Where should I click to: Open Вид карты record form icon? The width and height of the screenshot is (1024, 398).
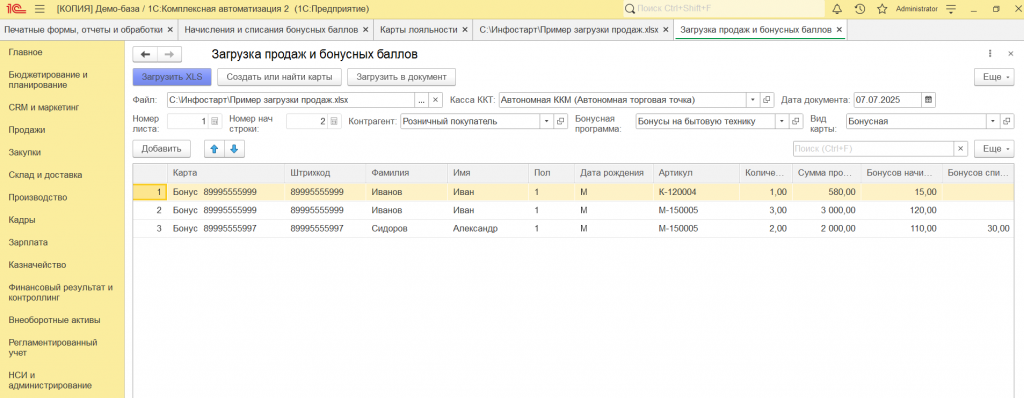coord(1007,122)
